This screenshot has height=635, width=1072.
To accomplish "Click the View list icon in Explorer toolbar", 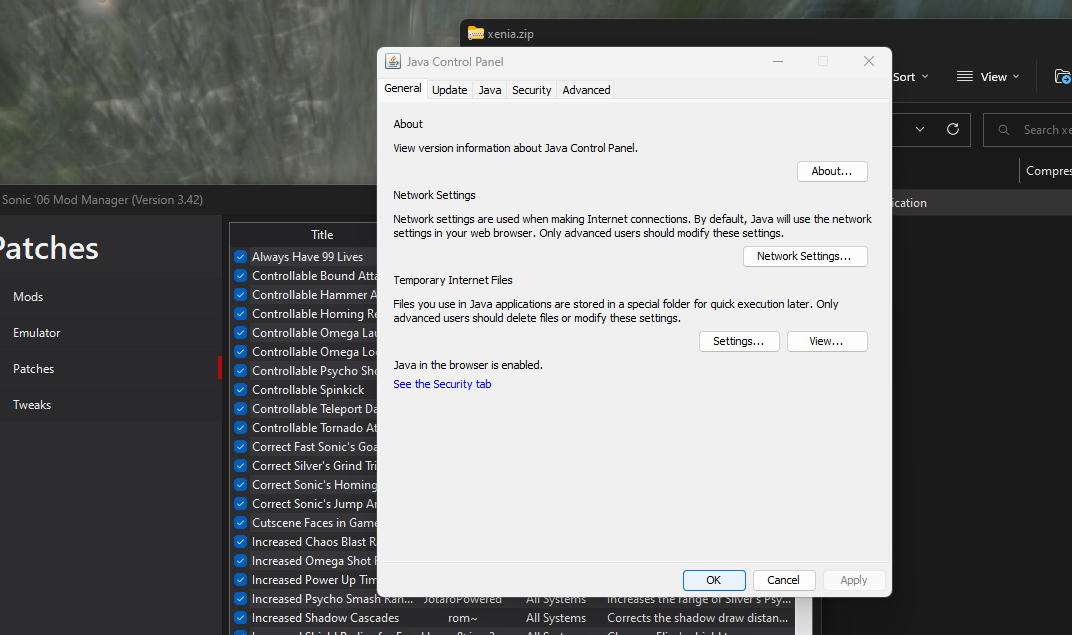I will point(965,77).
